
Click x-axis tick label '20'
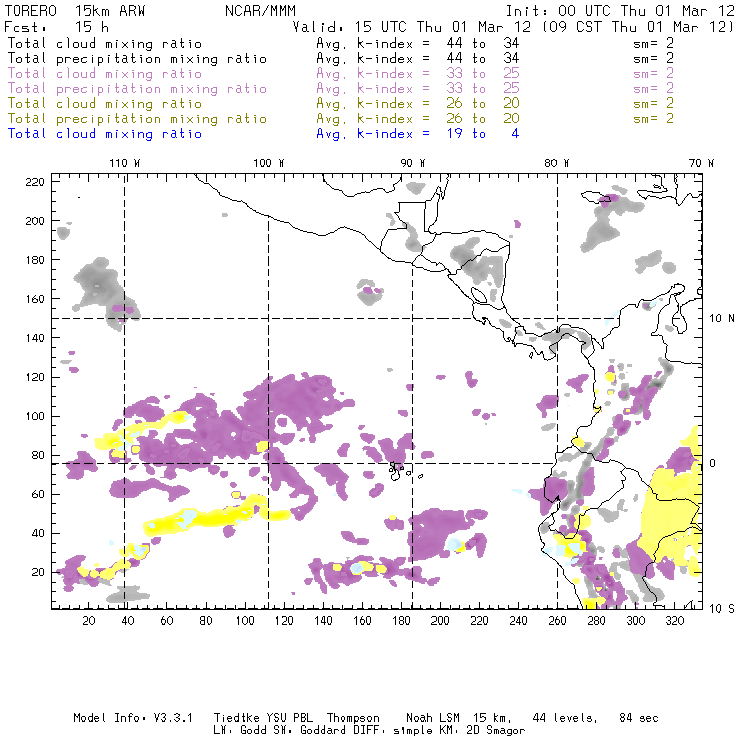point(89,621)
